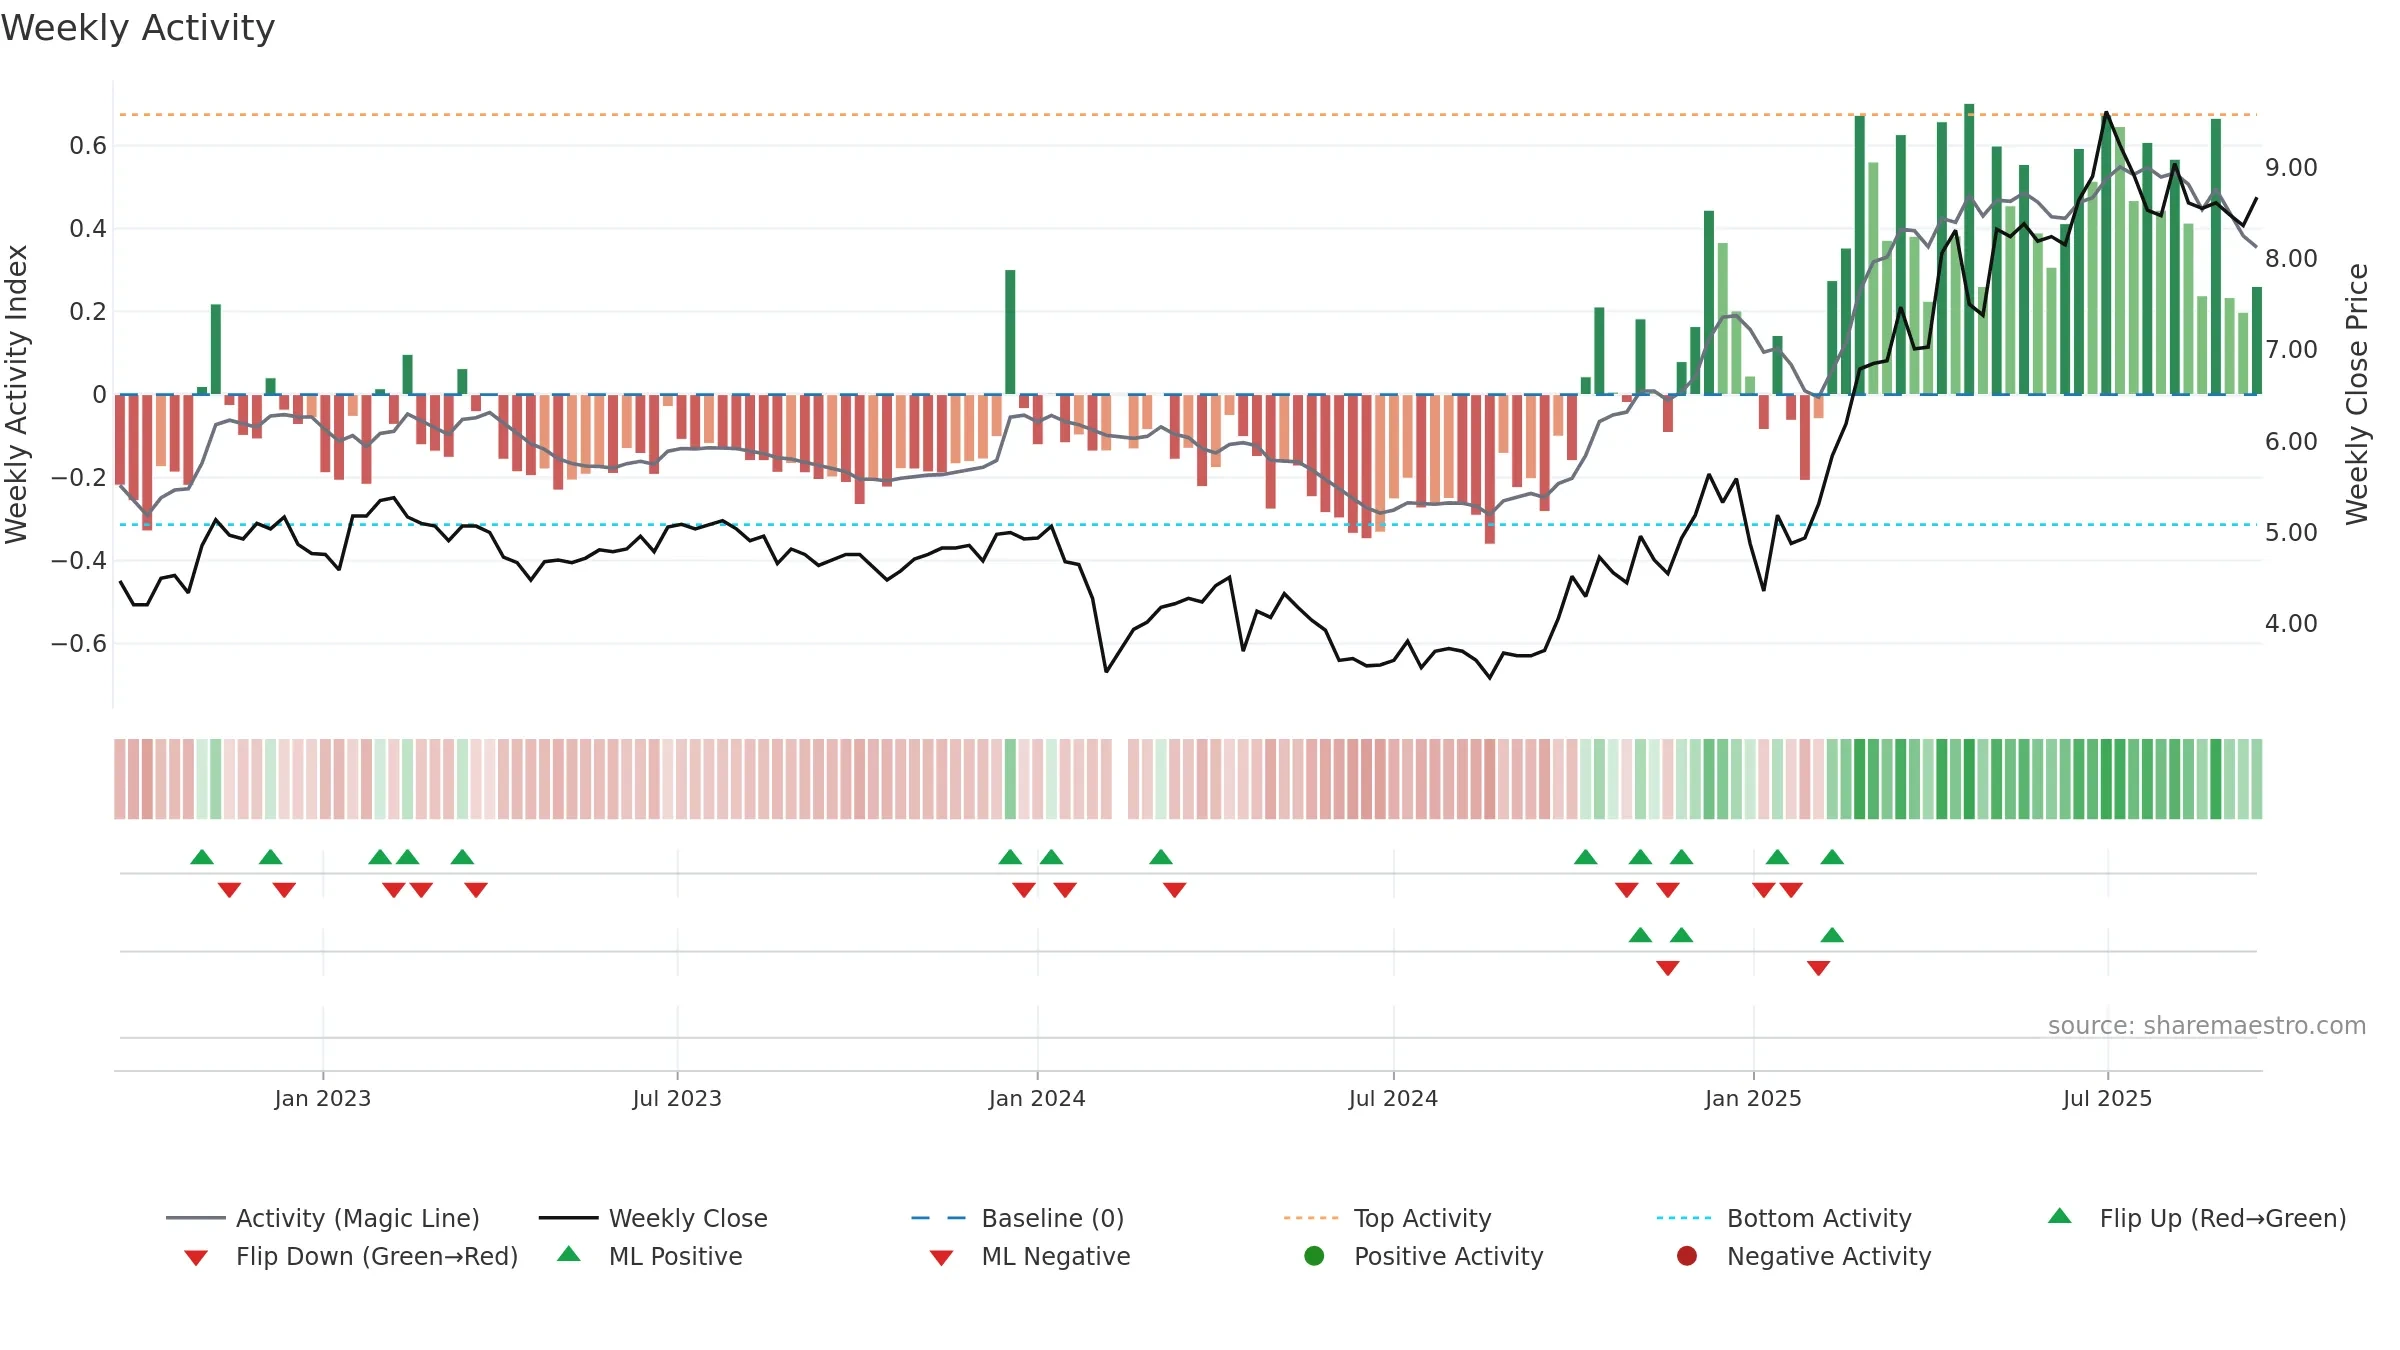Click the 0.6 activity index tick
Screen dimensions: 2400x1350
click(x=88, y=146)
